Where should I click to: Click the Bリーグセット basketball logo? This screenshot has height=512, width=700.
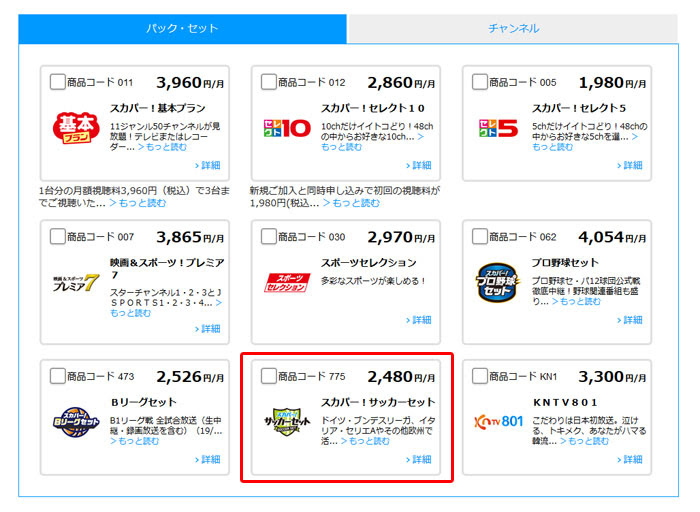point(76,422)
